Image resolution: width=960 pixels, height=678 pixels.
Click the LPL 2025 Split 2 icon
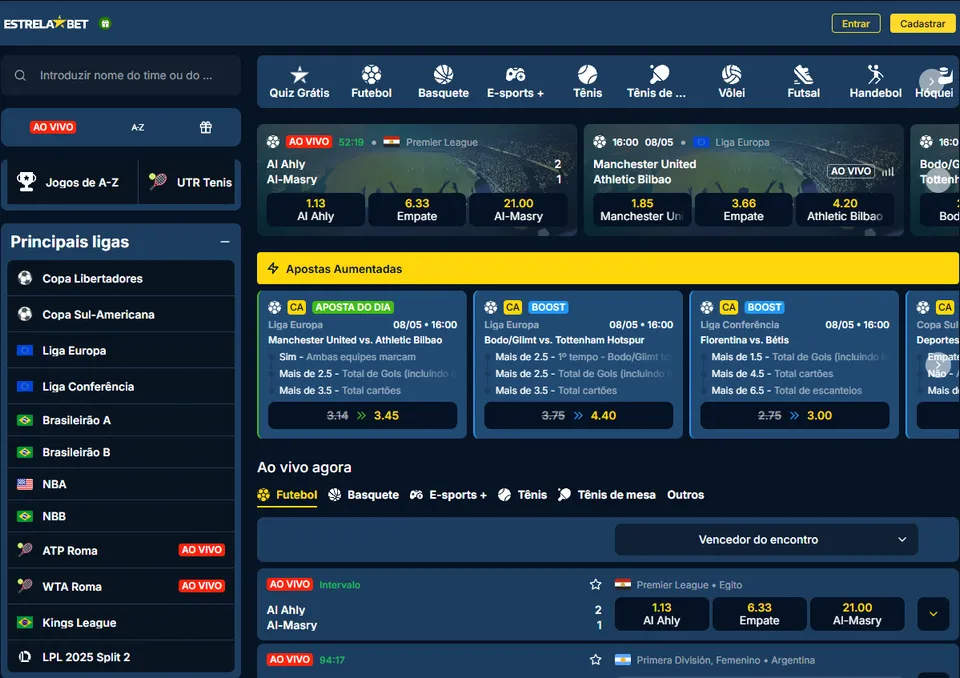click(25, 657)
